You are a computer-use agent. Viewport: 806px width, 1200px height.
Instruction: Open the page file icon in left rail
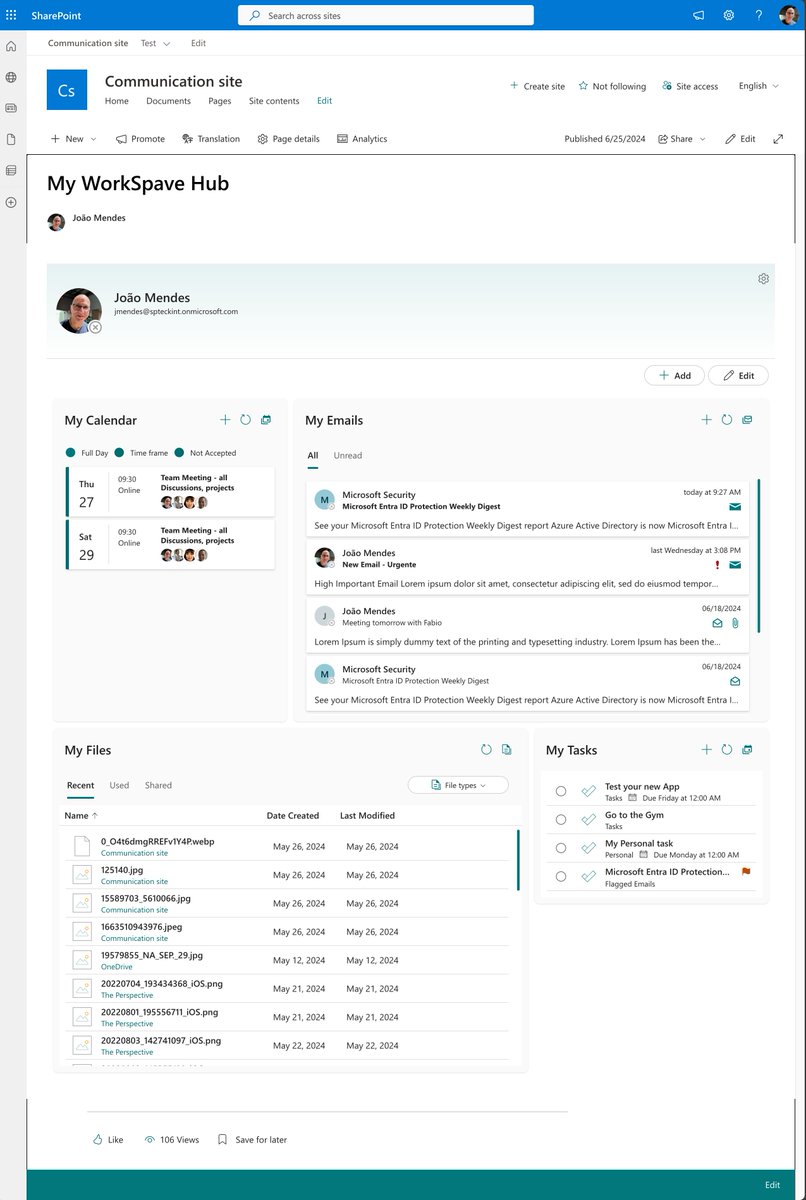[11, 139]
